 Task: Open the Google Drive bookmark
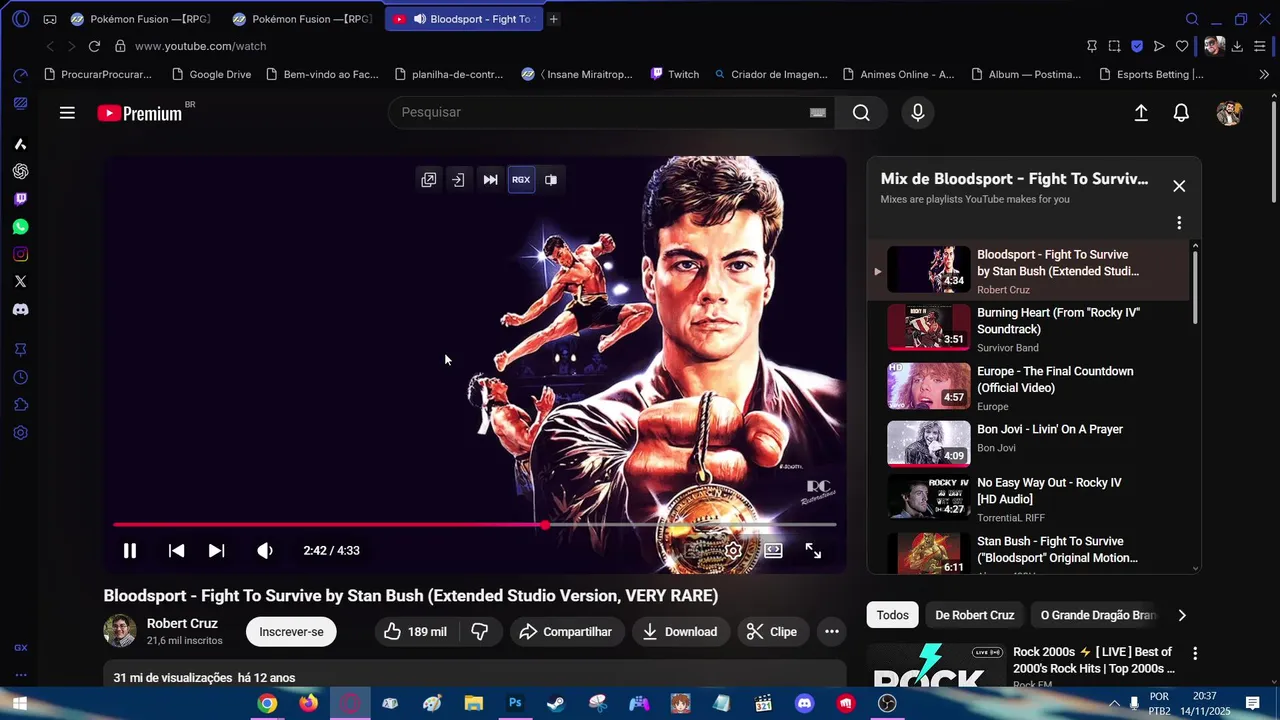211,74
